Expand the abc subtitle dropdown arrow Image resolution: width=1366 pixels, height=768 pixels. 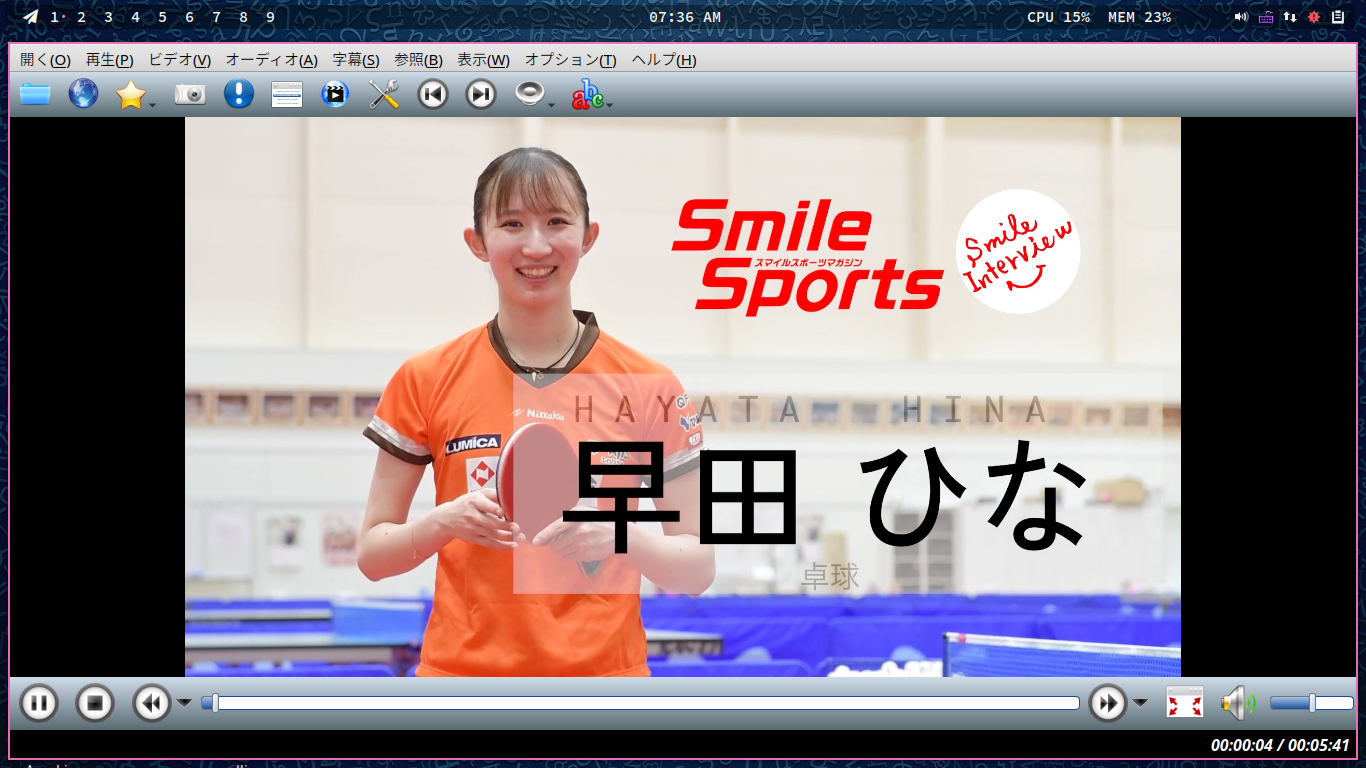pyautogui.click(x=609, y=104)
